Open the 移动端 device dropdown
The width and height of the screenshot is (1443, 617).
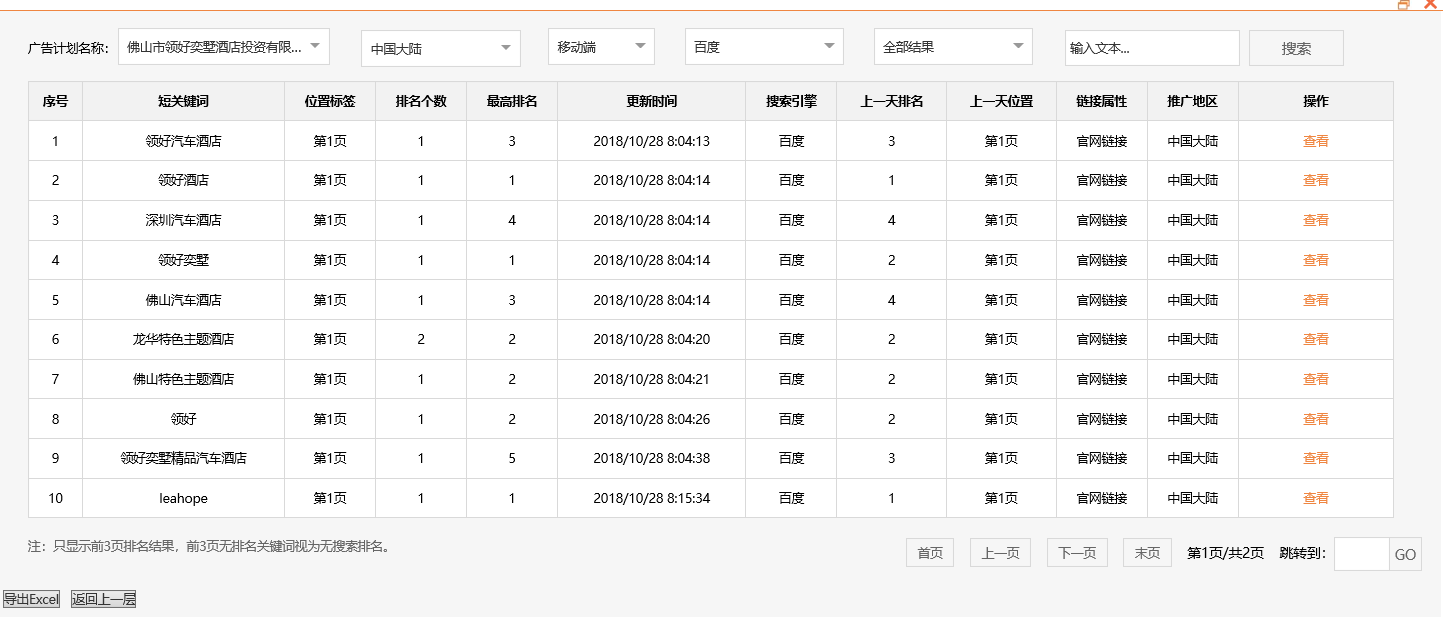(x=601, y=46)
